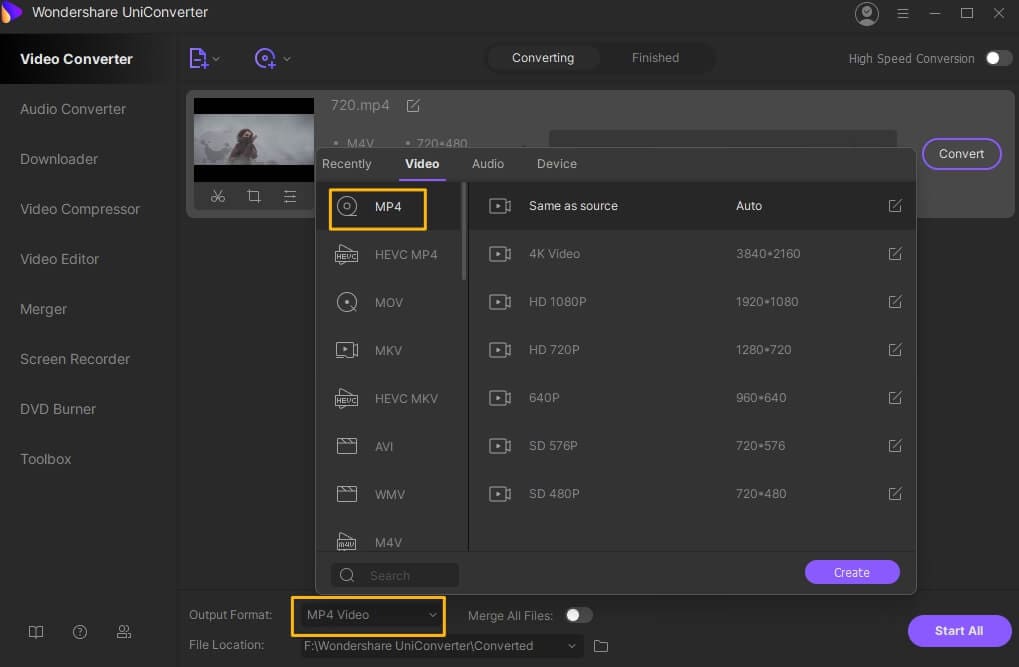Screen dimensions: 1019x667
Task: Choose the HD 1080P resolution
Action: pos(691,302)
